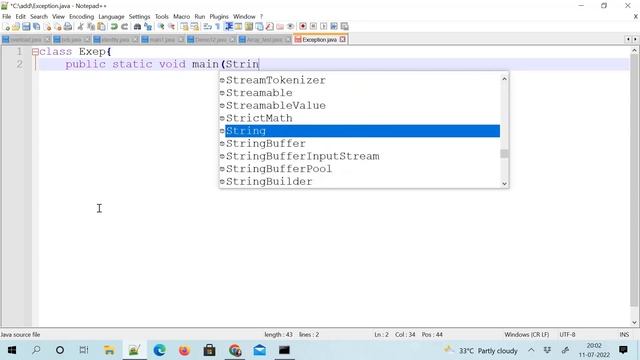This screenshot has height=360, width=640.
Task: Toggle show all characters pilcrow icon
Action: 218,27
